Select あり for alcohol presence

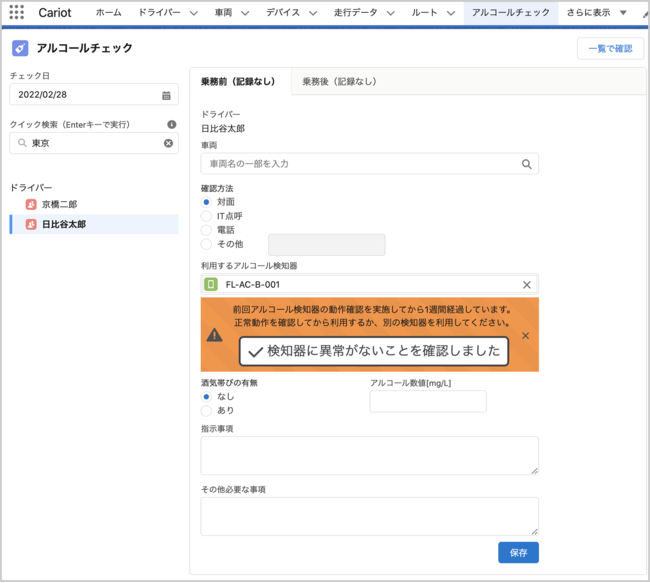click(x=207, y=411)
